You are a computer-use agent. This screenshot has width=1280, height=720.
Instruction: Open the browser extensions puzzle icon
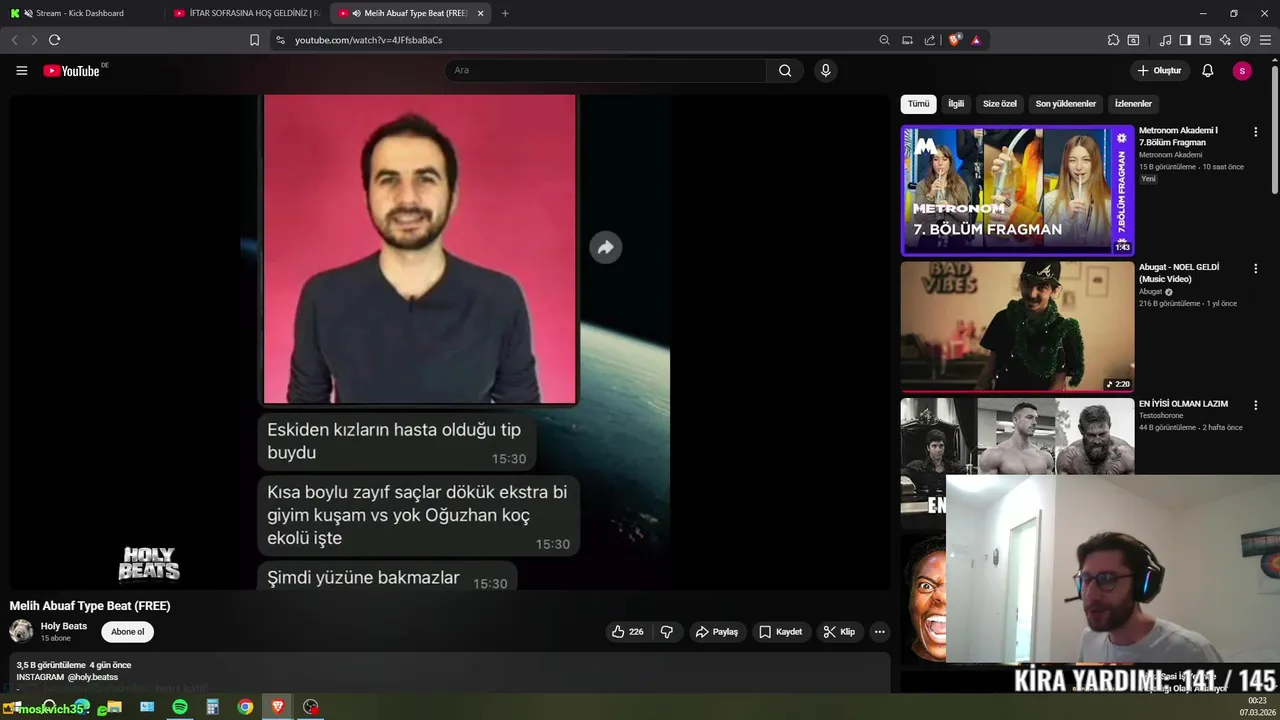(1113, 40)
